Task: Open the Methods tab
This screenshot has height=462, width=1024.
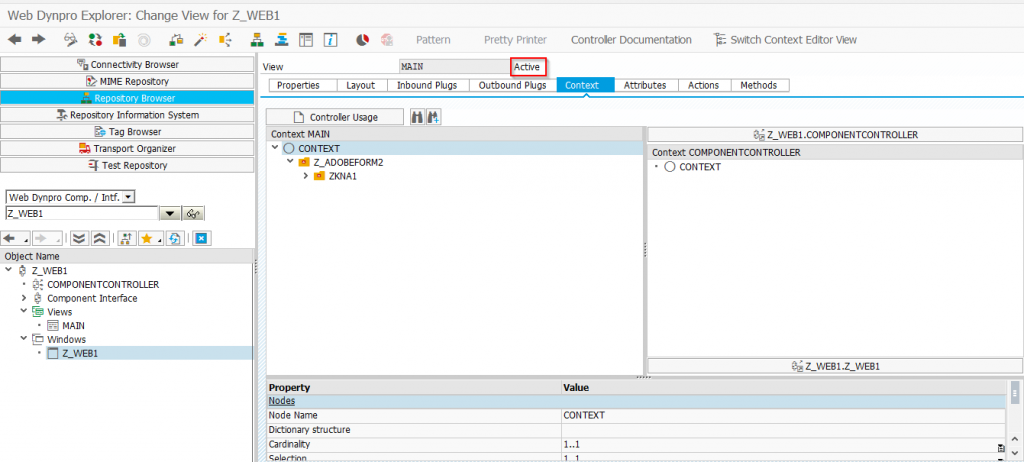Action: [x=759, y=85]
